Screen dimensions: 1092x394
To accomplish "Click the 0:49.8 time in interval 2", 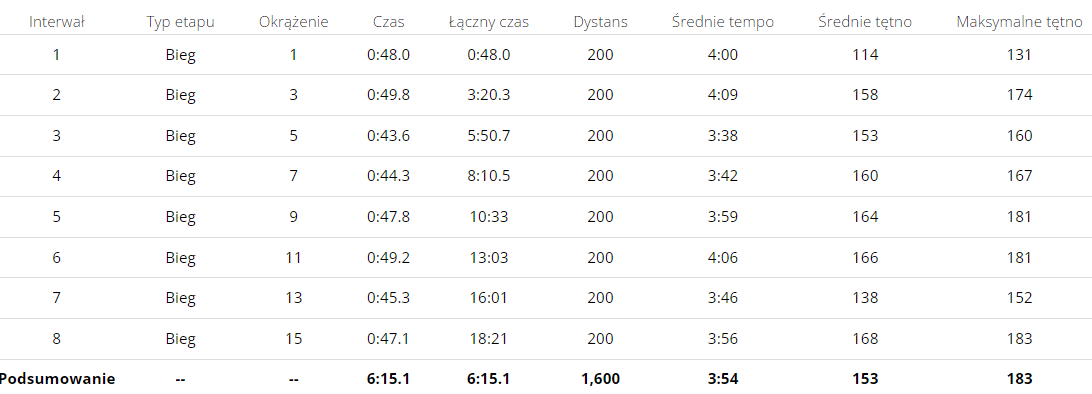I will point(388,95).
